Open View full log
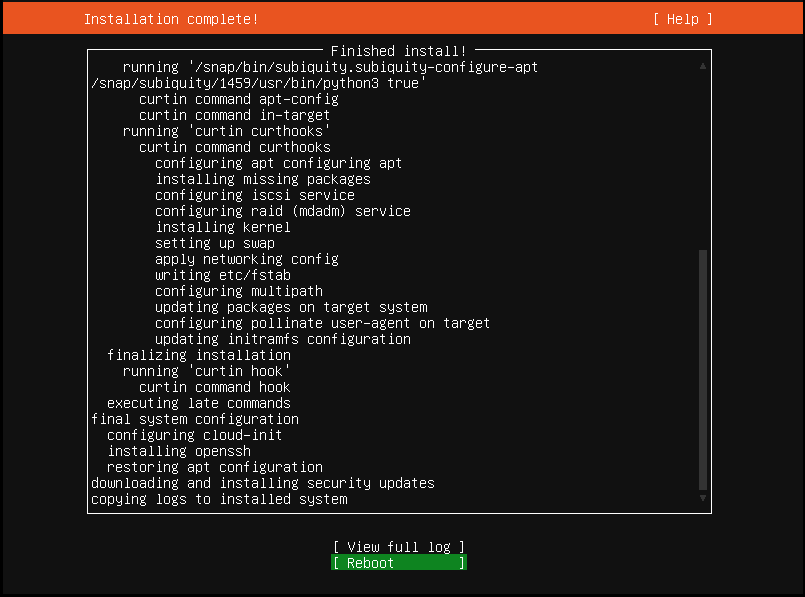The width and height of the screenshot is (805, 597). 397,546
